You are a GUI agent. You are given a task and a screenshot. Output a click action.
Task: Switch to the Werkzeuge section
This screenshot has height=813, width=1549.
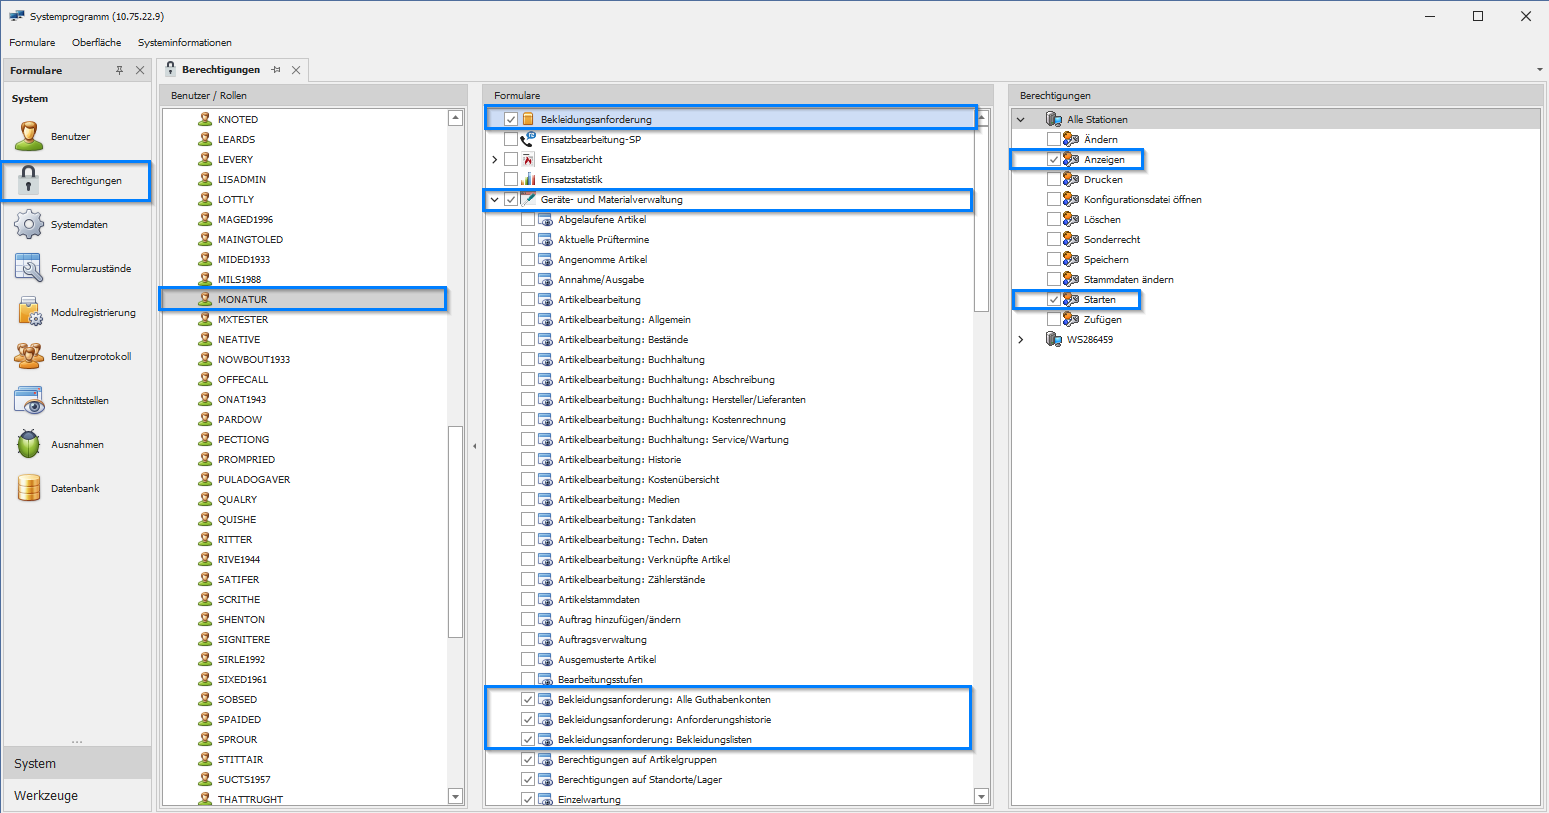46,796
